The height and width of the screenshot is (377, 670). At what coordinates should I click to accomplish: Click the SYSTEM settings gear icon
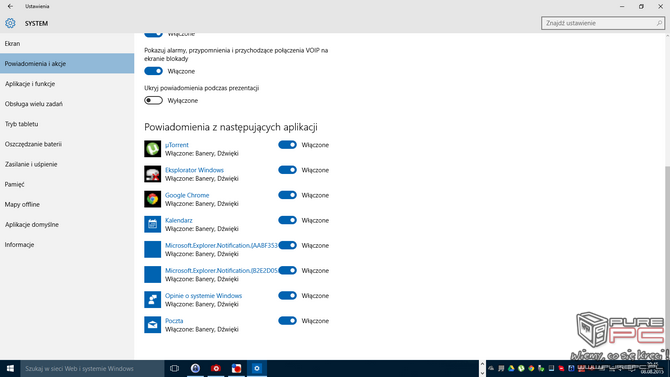tap(10, 23)
